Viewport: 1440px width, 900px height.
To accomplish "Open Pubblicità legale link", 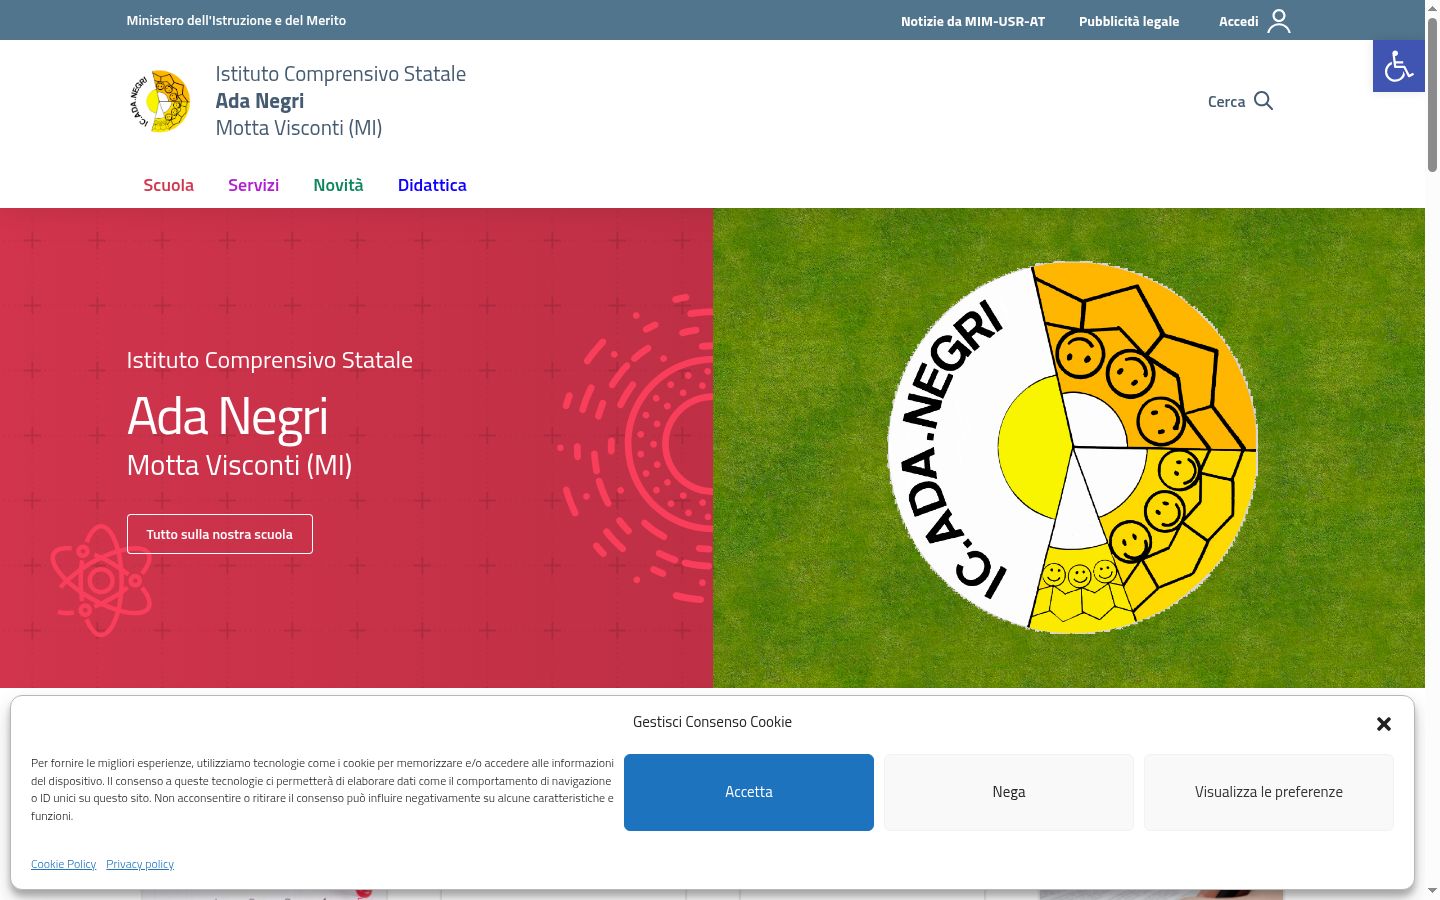I will 1129,21.
